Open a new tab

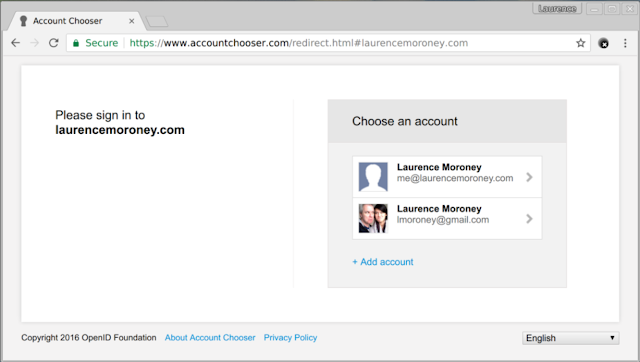coord(157,22)
